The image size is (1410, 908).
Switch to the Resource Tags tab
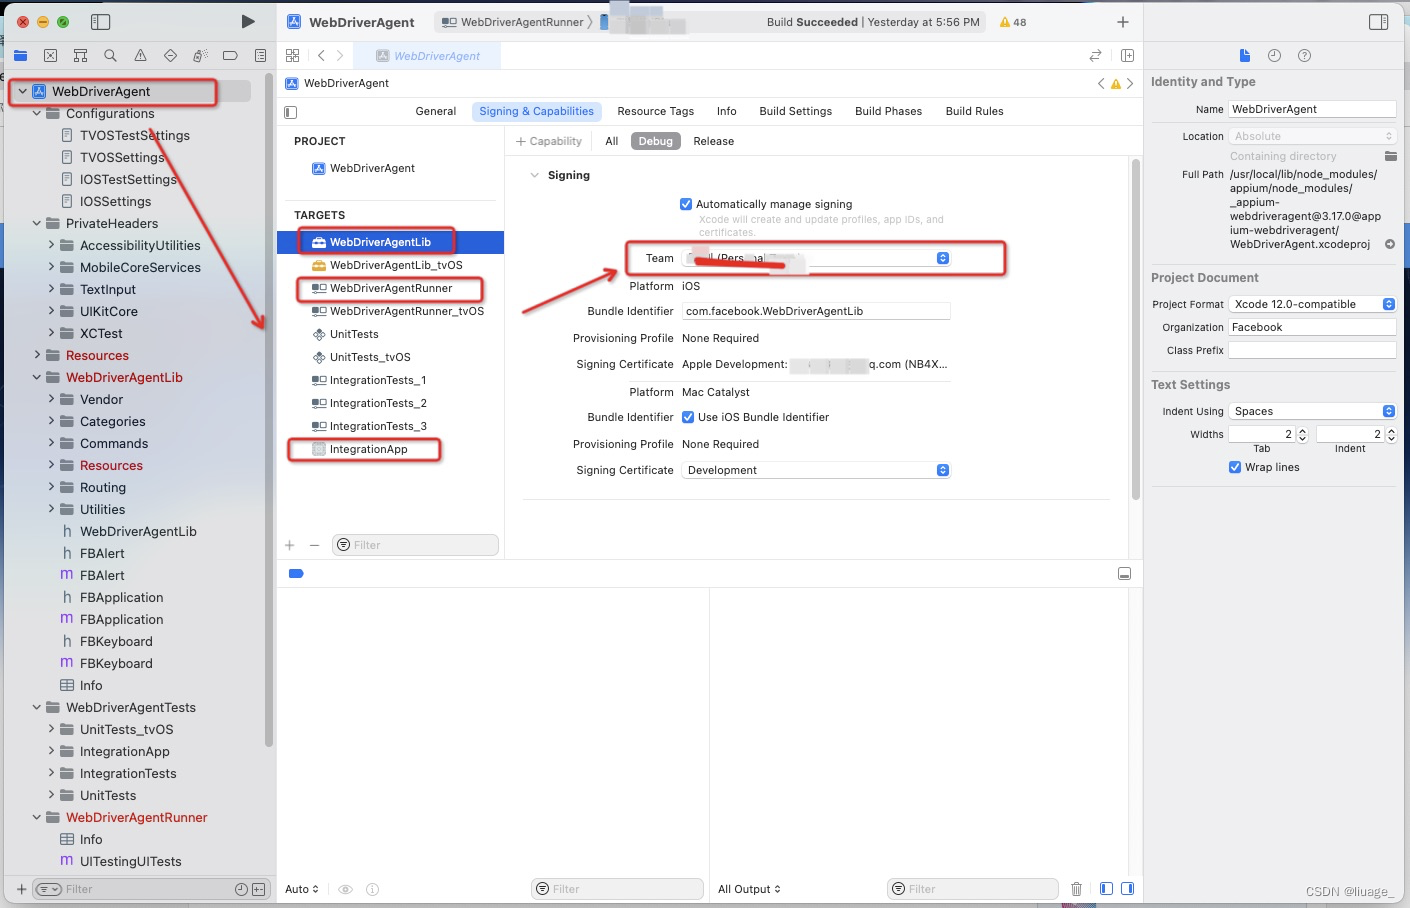point(656,111)
